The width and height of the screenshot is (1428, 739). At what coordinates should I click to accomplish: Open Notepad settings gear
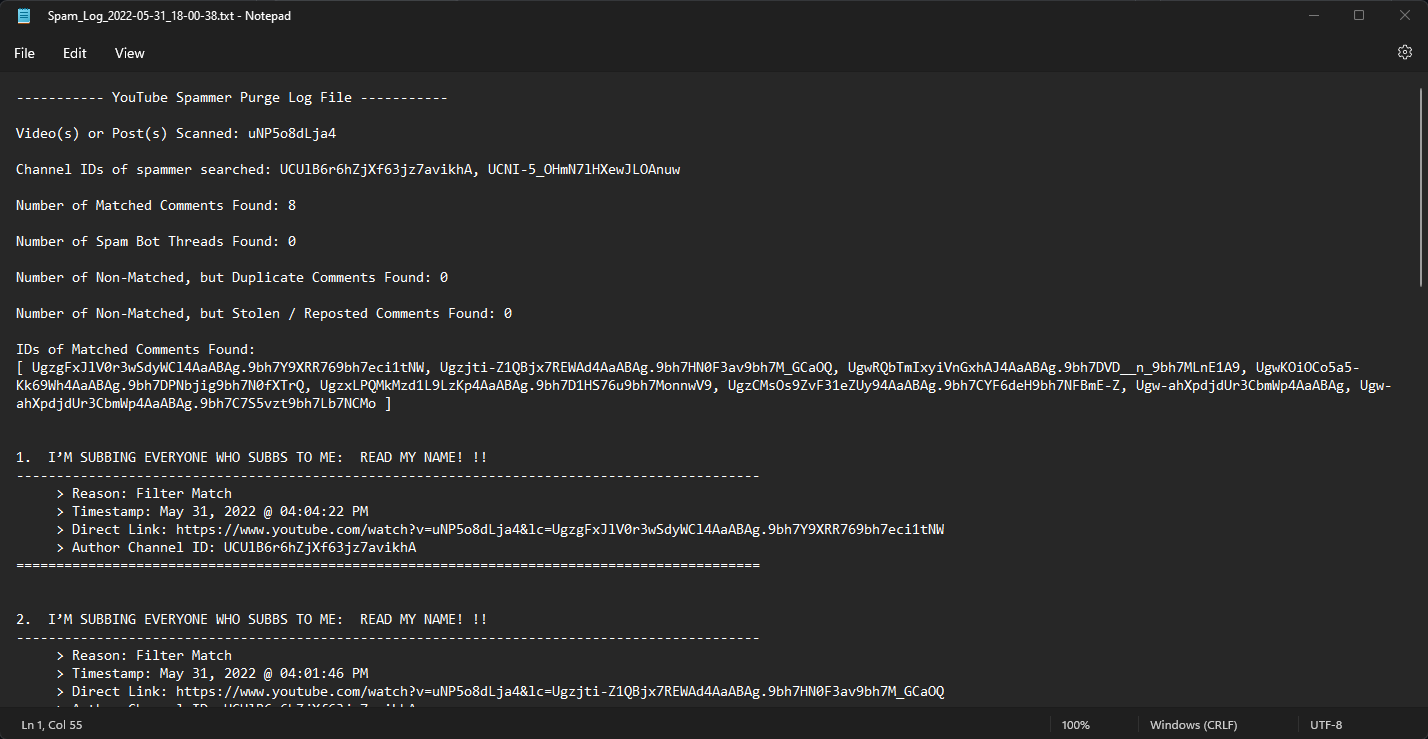(1404, 53)
